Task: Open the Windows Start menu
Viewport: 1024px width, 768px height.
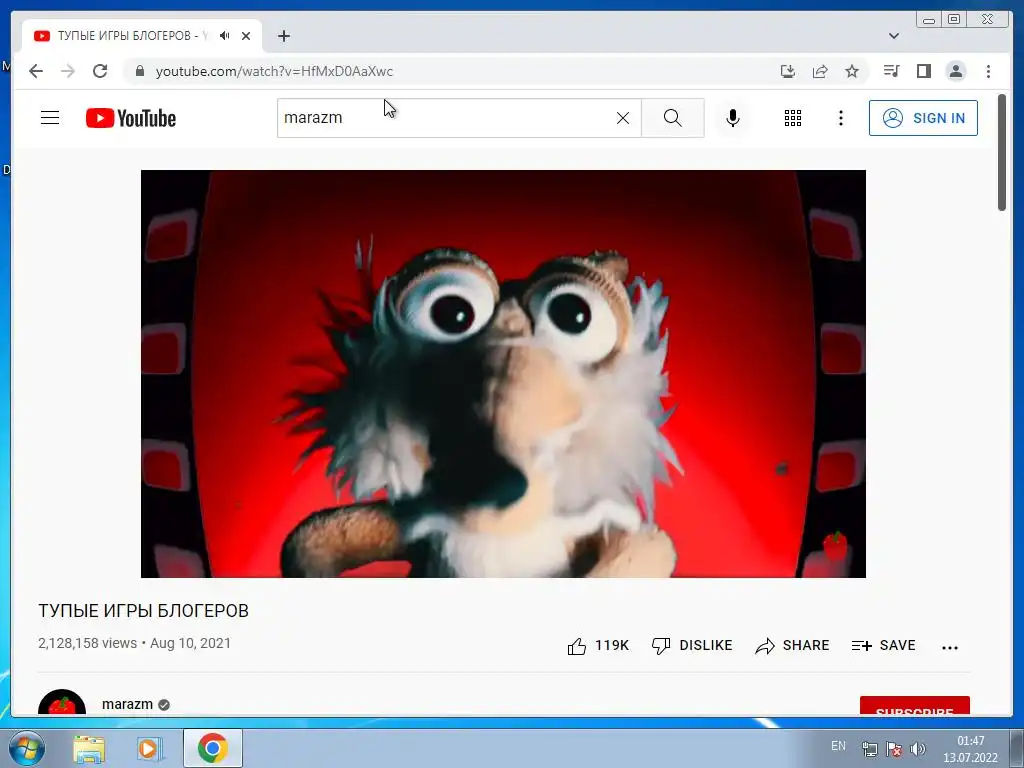Action: click(x=27, y=748)
